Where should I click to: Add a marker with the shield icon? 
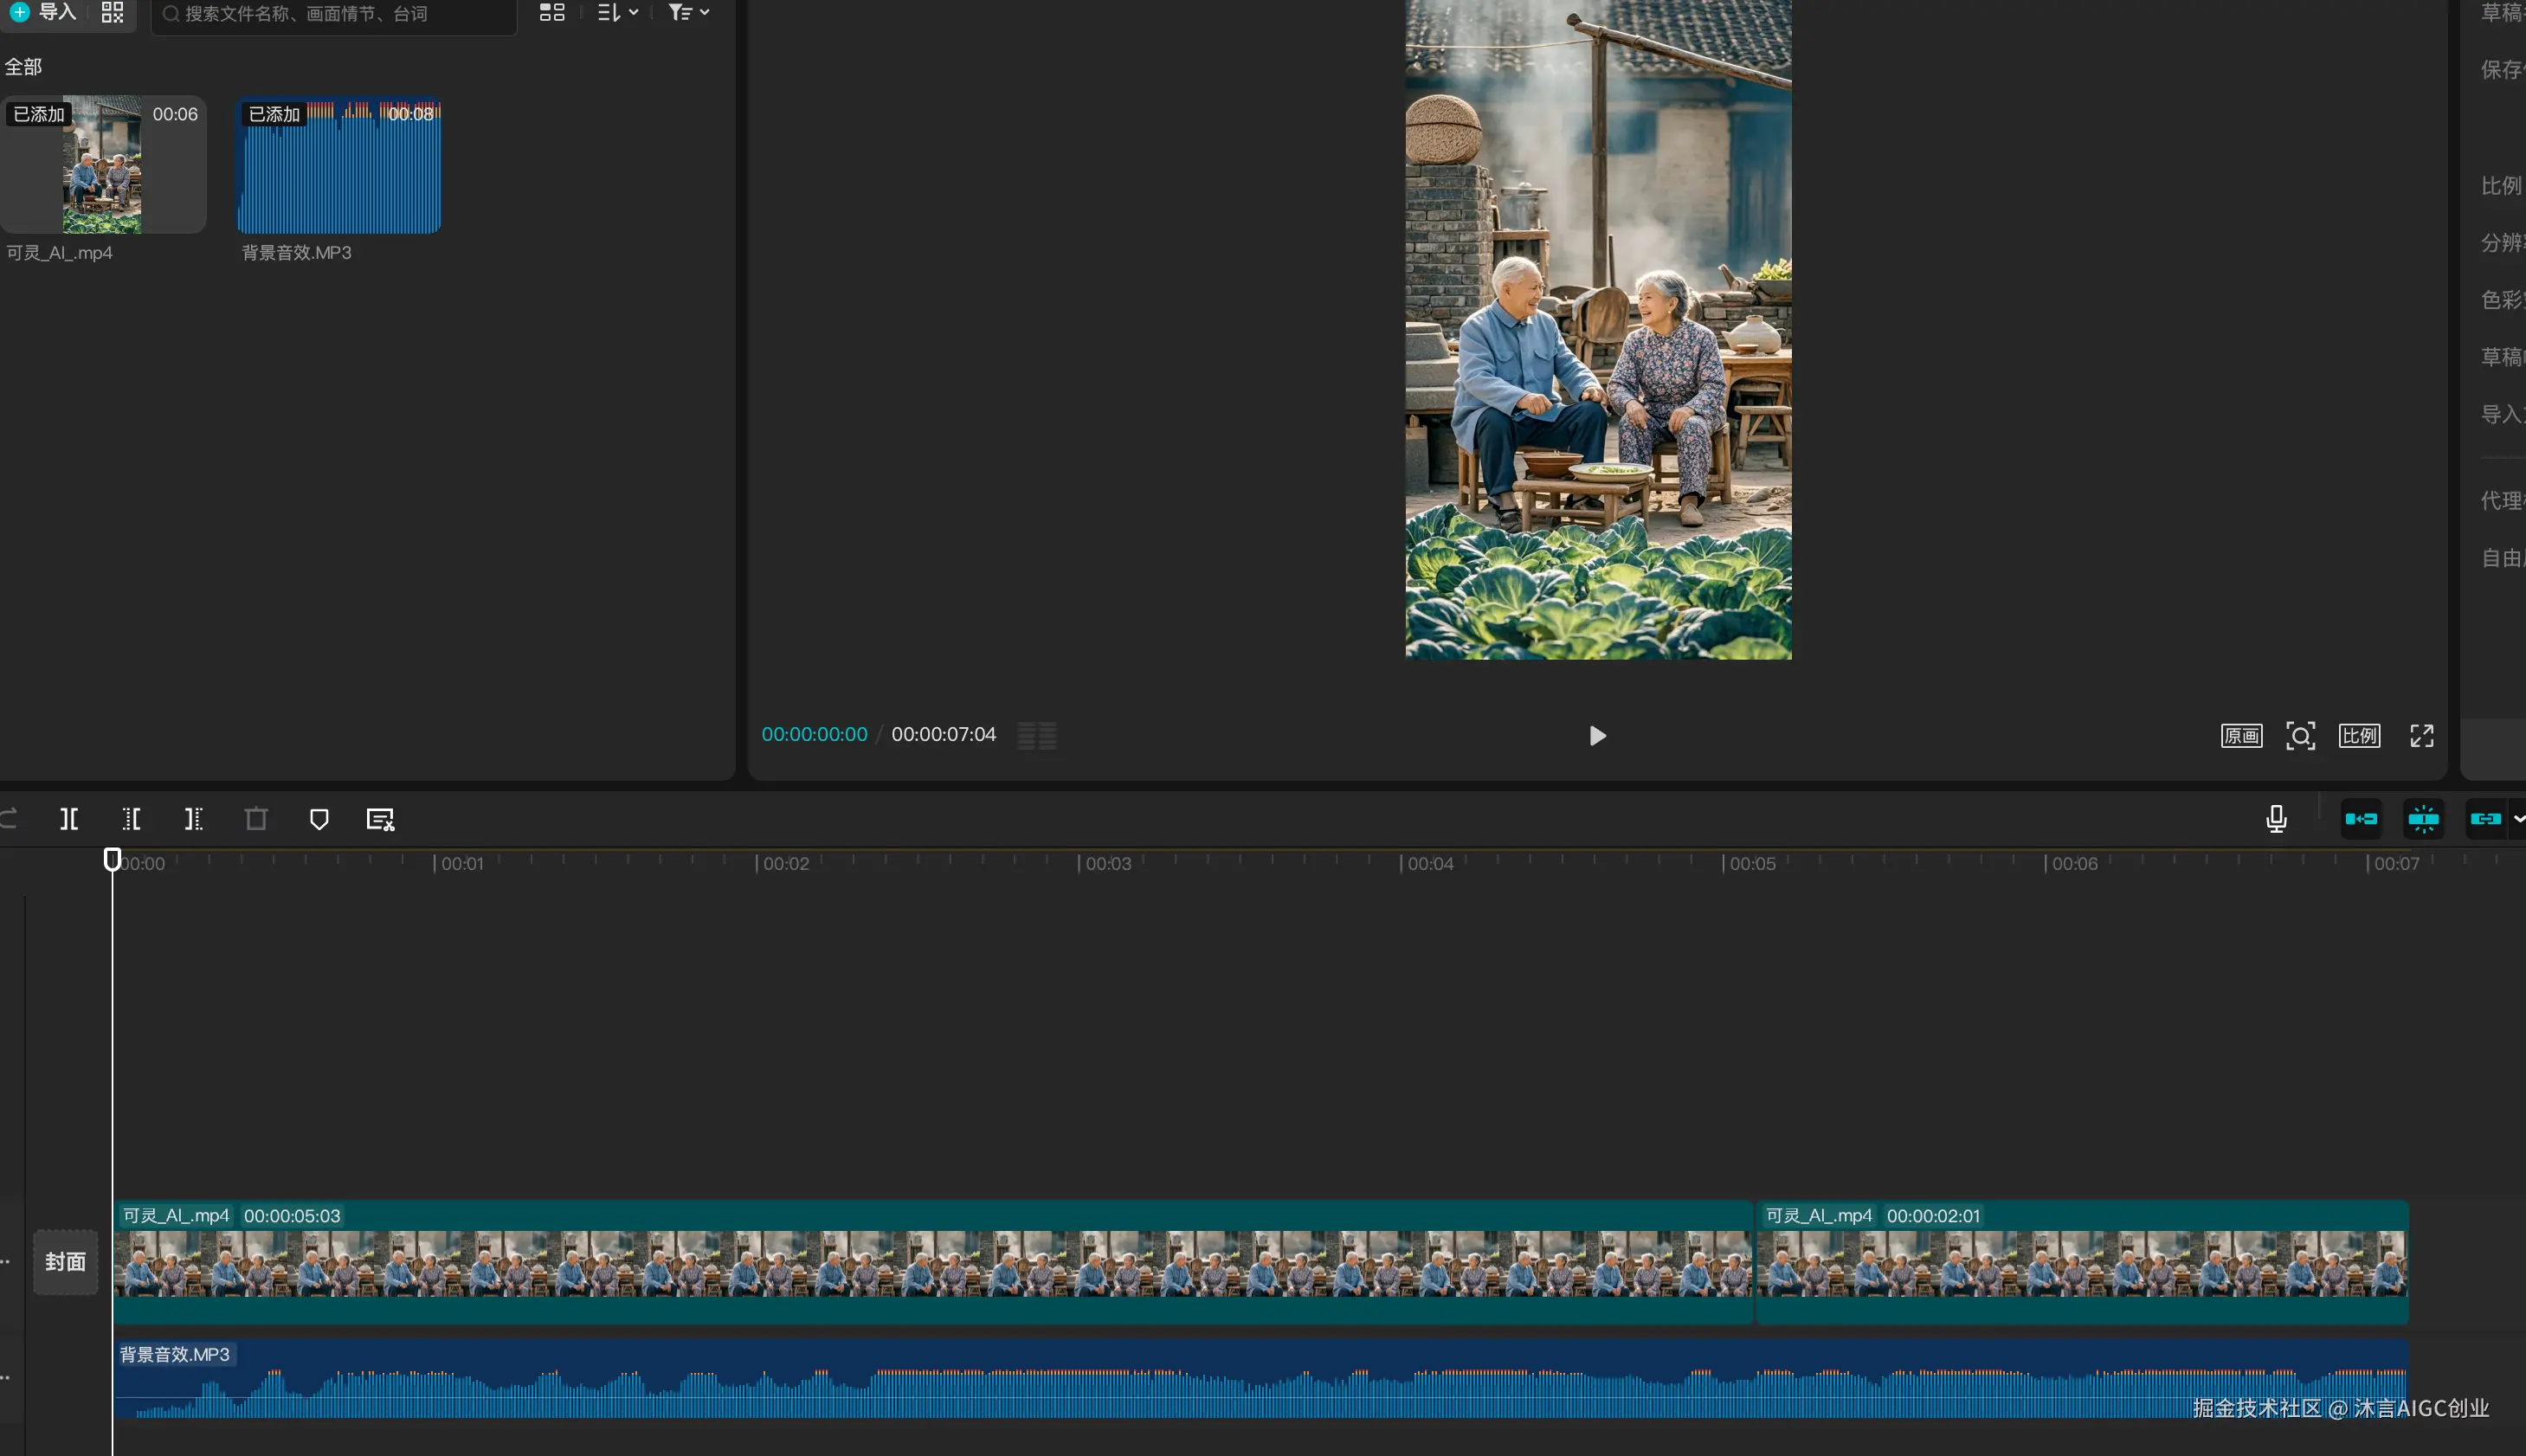(x=319, y=819)
